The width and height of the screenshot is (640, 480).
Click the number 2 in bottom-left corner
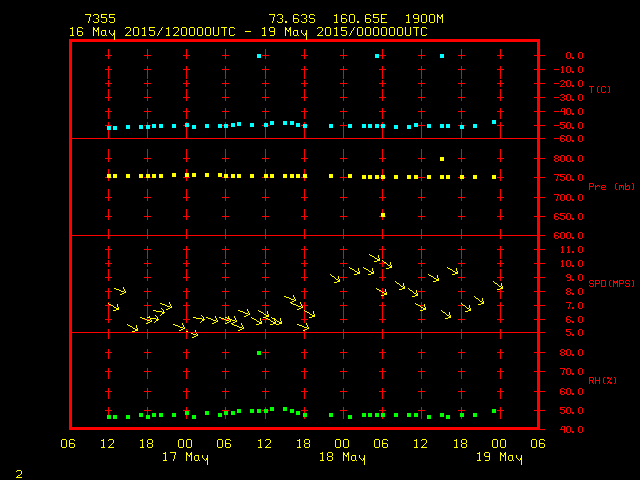(18, 472)
